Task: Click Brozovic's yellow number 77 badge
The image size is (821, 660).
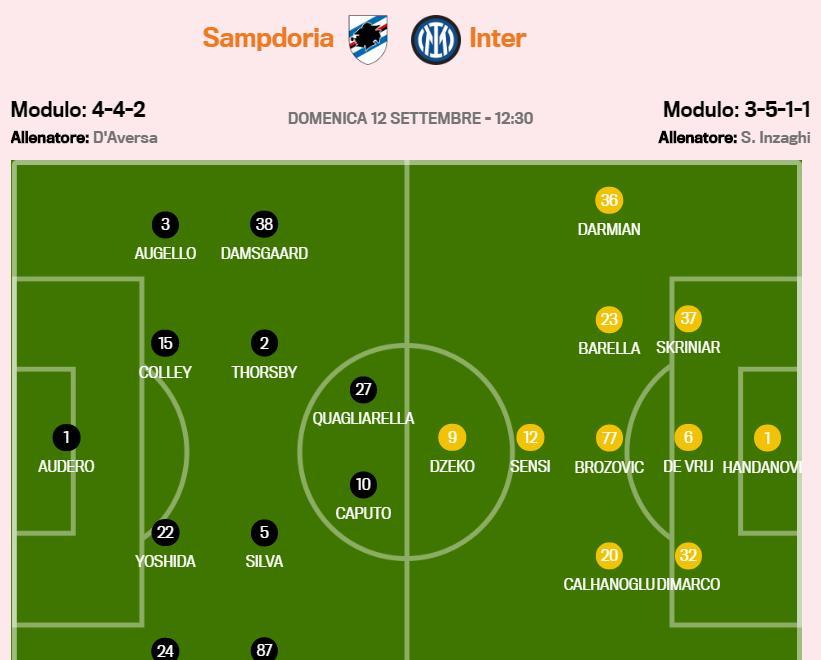Action: pyautogui.click(x=609, y=438)
